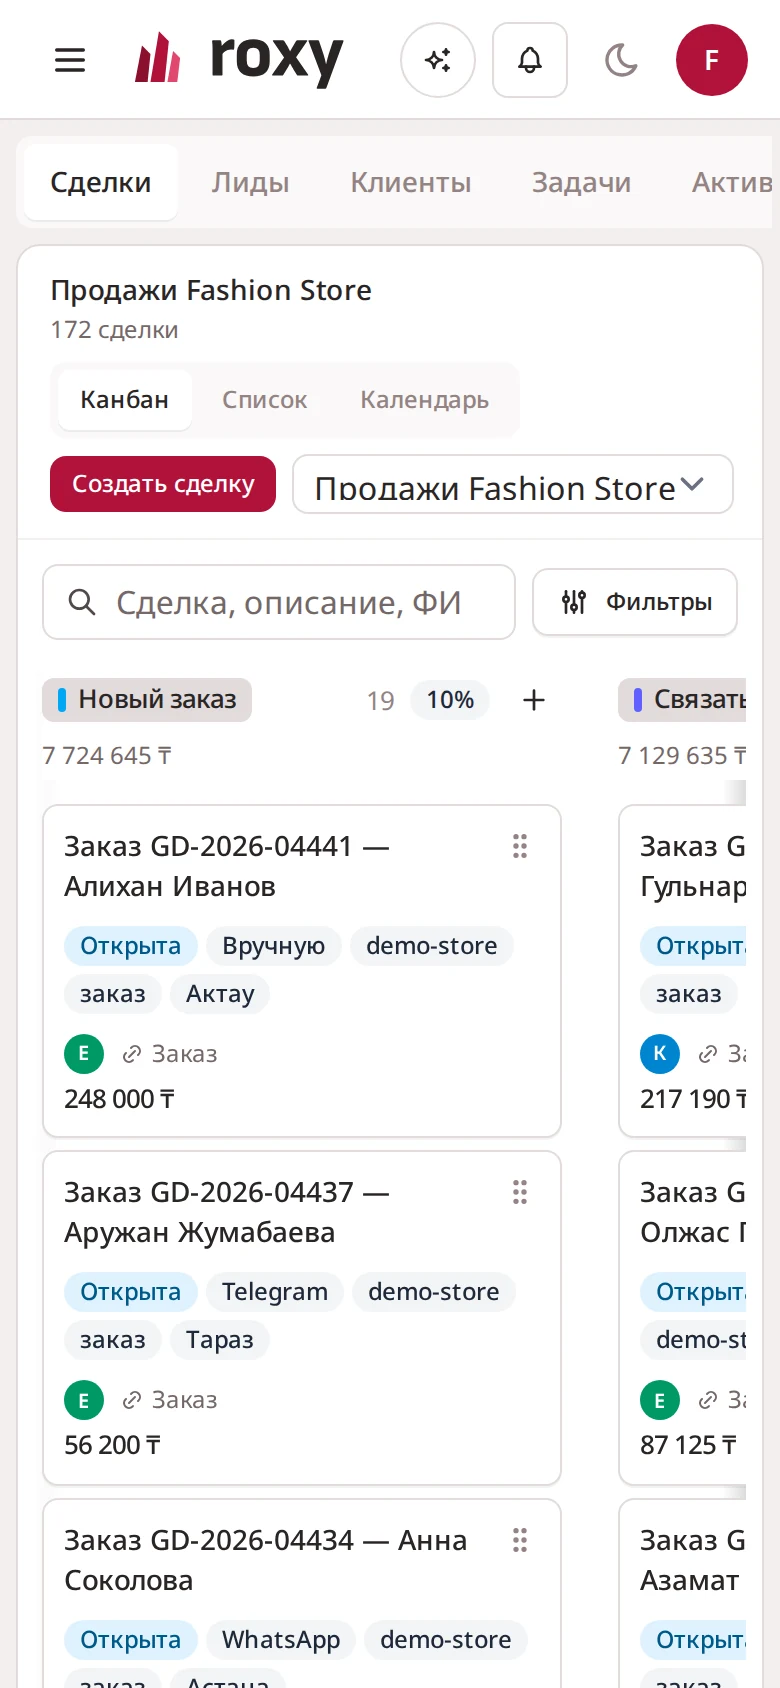Click avatar E on Алихан Иванов card

[x=84, y=1054]
